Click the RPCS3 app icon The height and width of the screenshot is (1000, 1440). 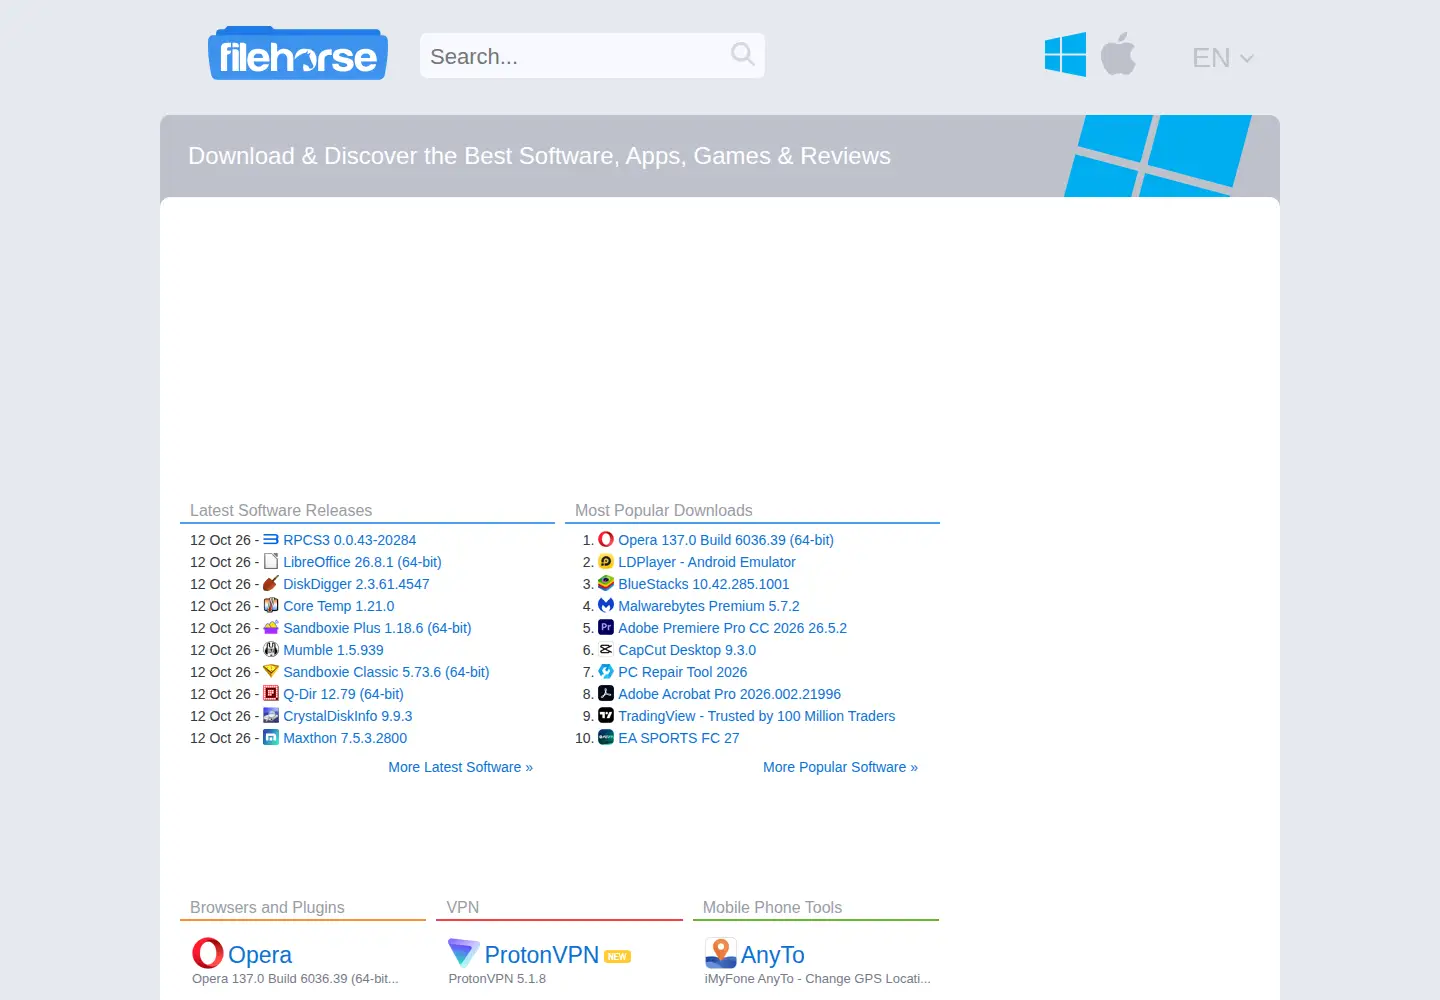(271, 539)
